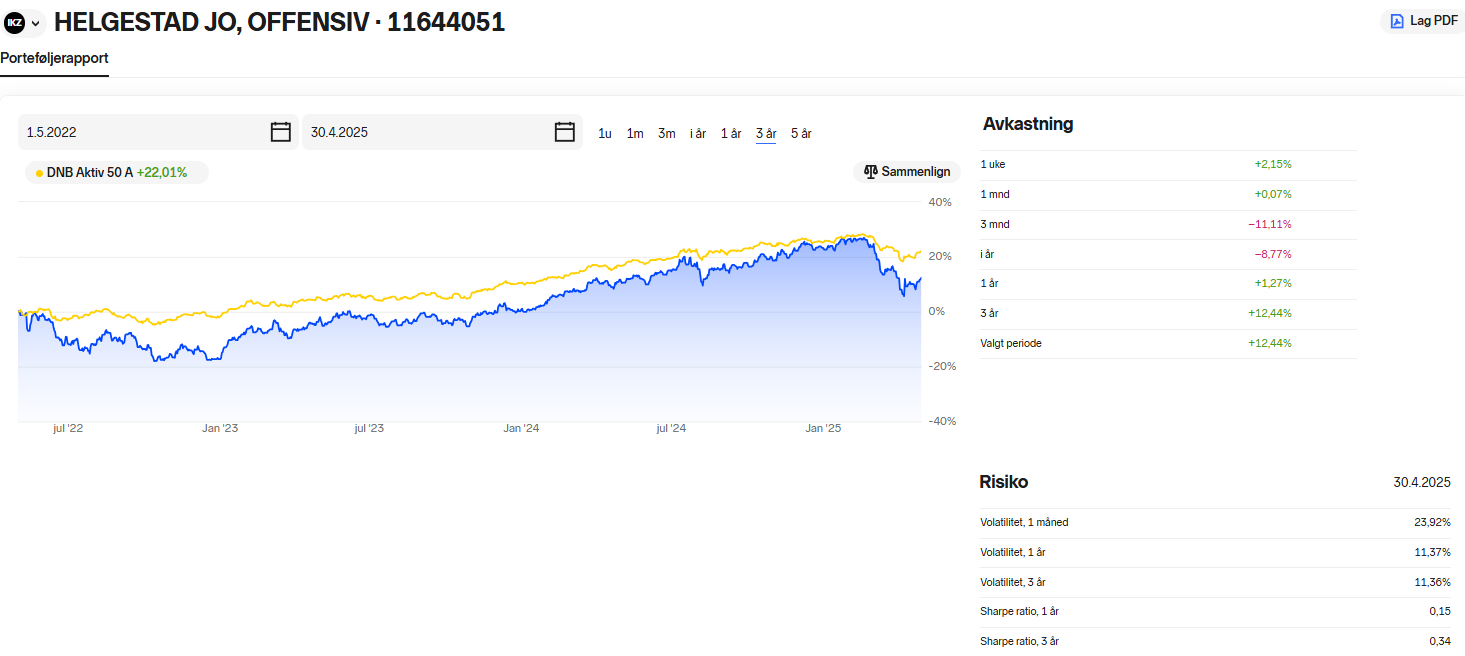The height and width of the screenshot is (656, 1465).
Task: Click the +2,15% return value
Action: tap(1273, 164)
